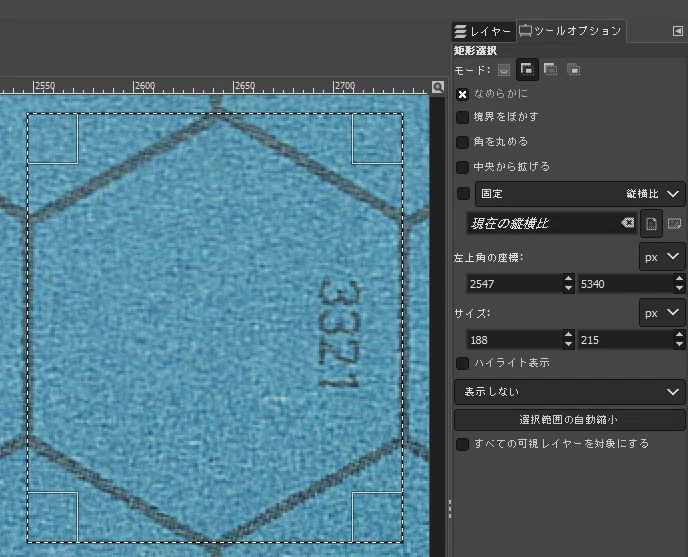Click the bottom-right selection corner handle
This screenshot has height=557, width=688.
tap(377, 517)
